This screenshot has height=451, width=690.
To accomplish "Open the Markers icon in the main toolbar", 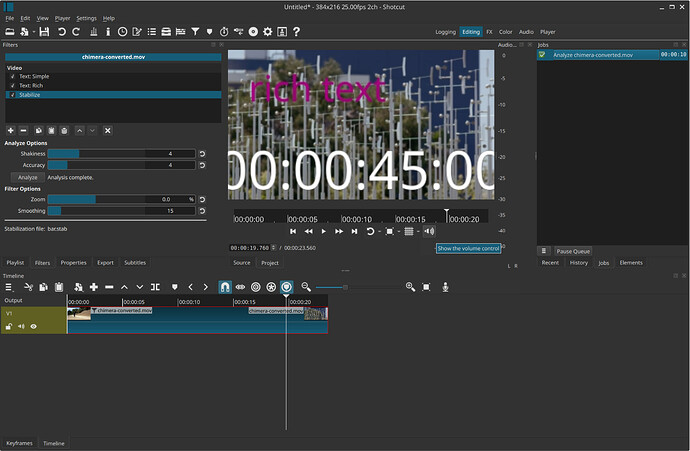I will pos(209,32).
